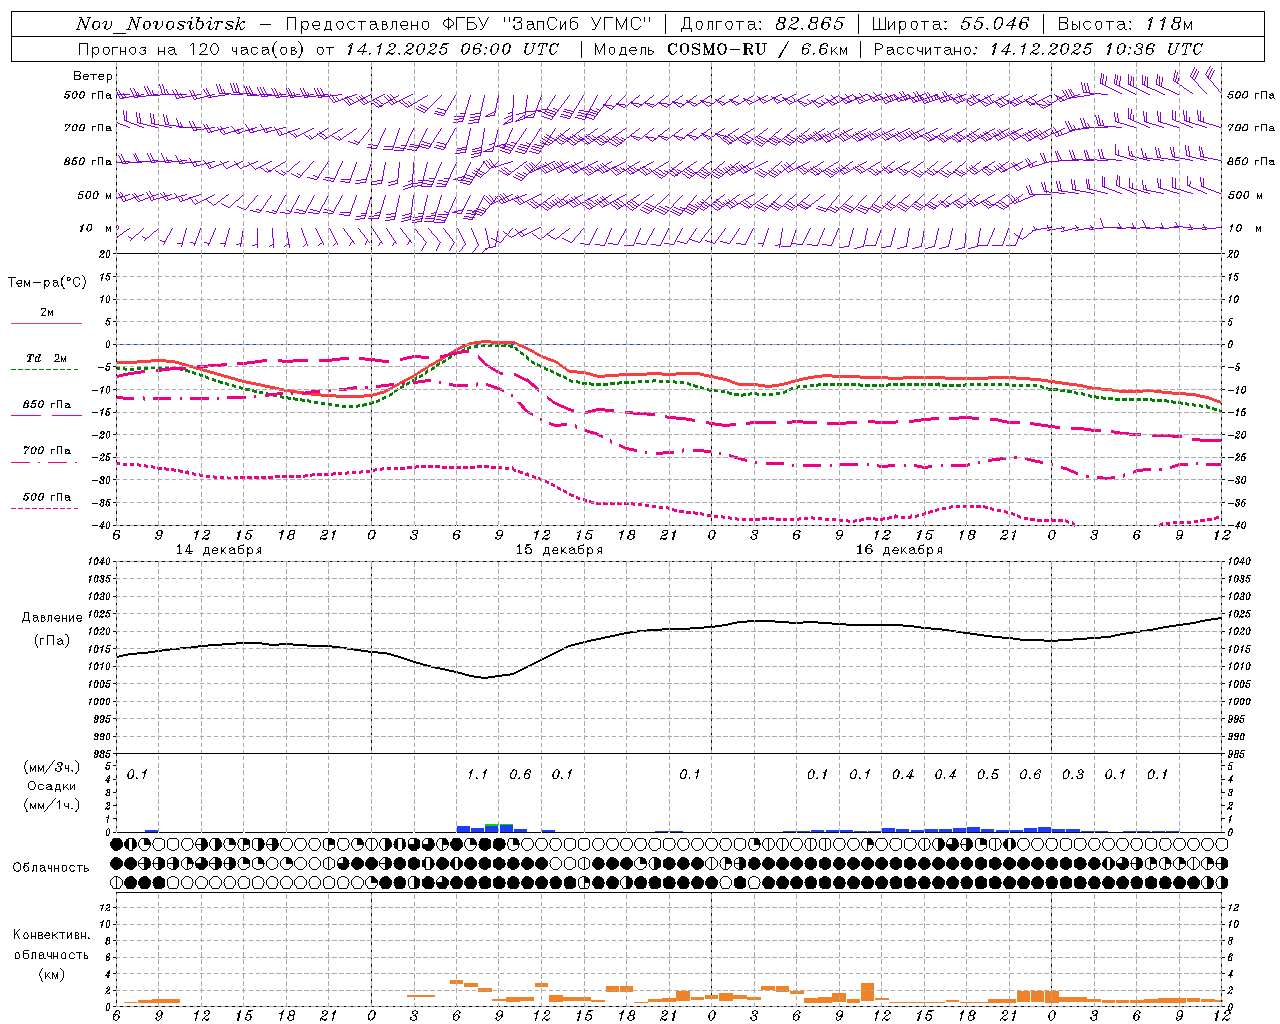
Task: Click the Облачность cloud cover label
Action: click(x=51, y=867)
